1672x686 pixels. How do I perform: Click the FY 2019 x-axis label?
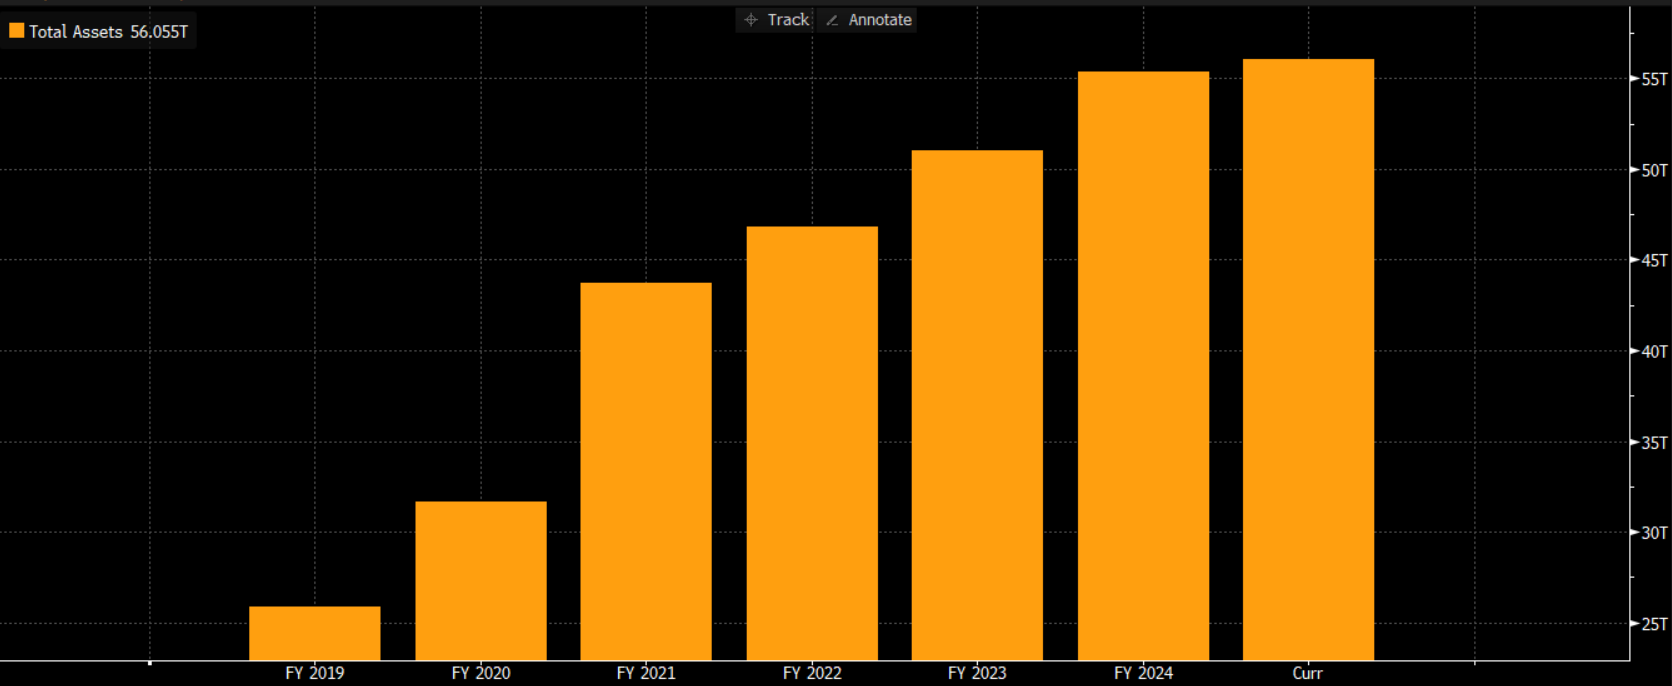pyautogui.click(x=315, y=673)
